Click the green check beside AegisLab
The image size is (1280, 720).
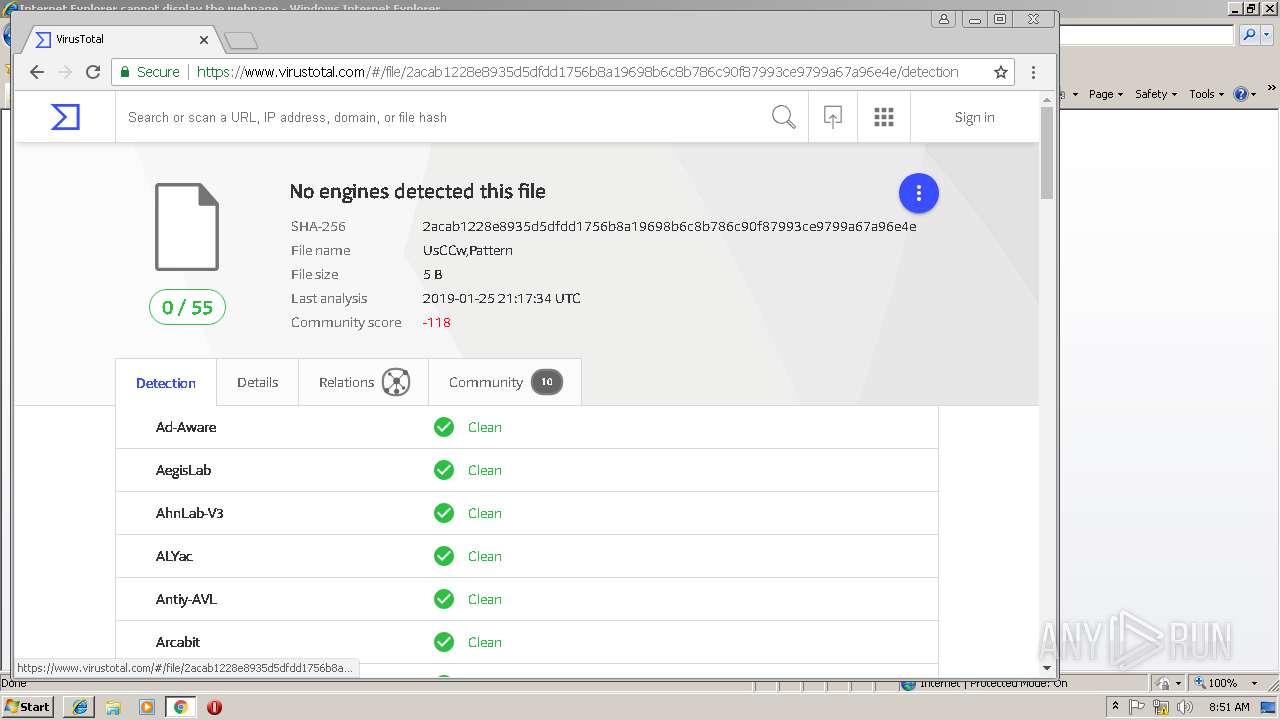[x=444, y=470]
